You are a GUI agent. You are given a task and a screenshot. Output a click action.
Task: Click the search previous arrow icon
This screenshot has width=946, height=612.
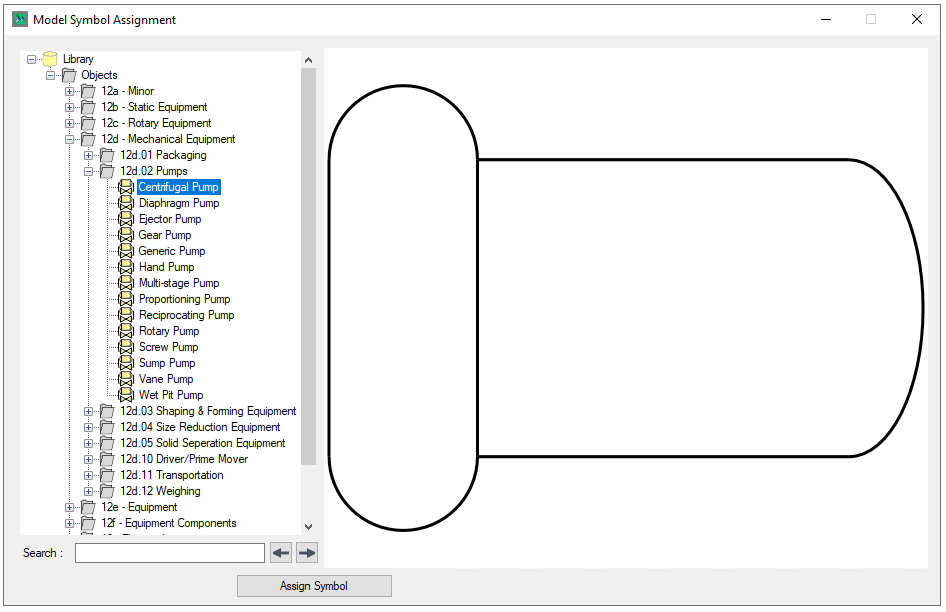pyautogui.click(x=281, y=553)
